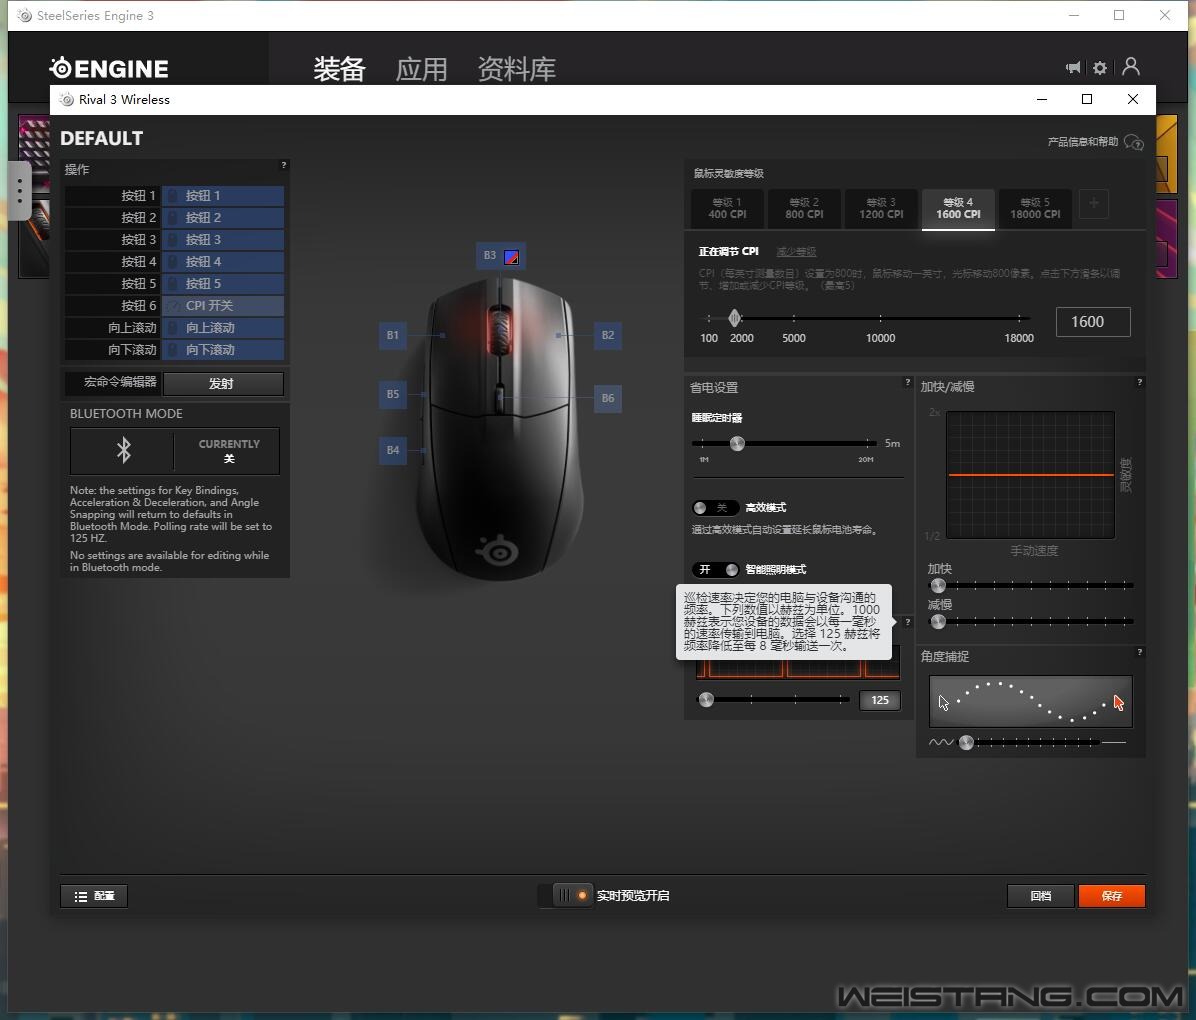
Task: Open the 按钮 1 binding dropdown
Action: pyautogui.click(x=223, y=196)
